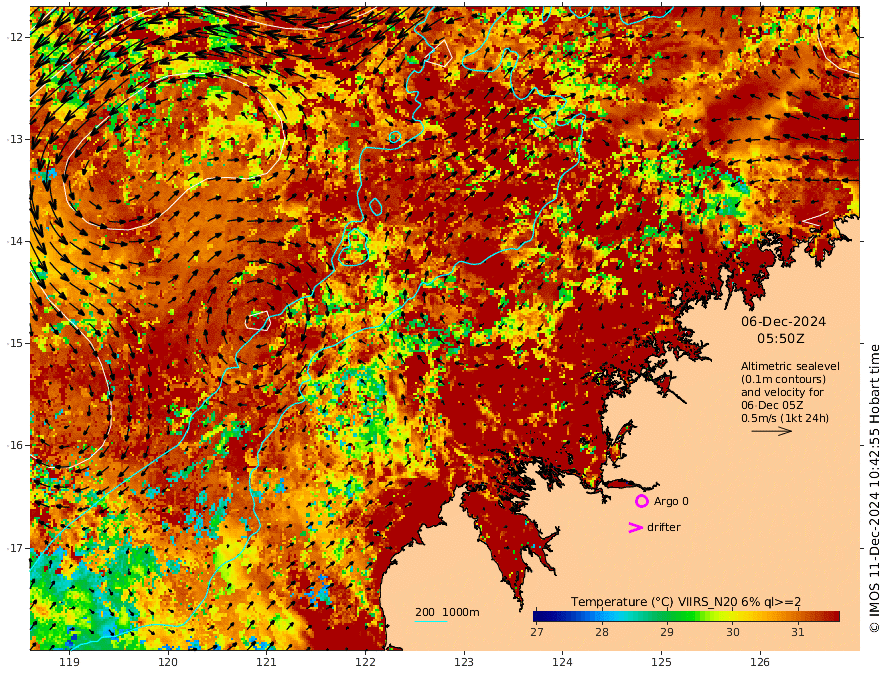This screenshot has width=880, height=680.
Task: Click the "Argo 0" legend label
Action: click(x=671, y=501)
